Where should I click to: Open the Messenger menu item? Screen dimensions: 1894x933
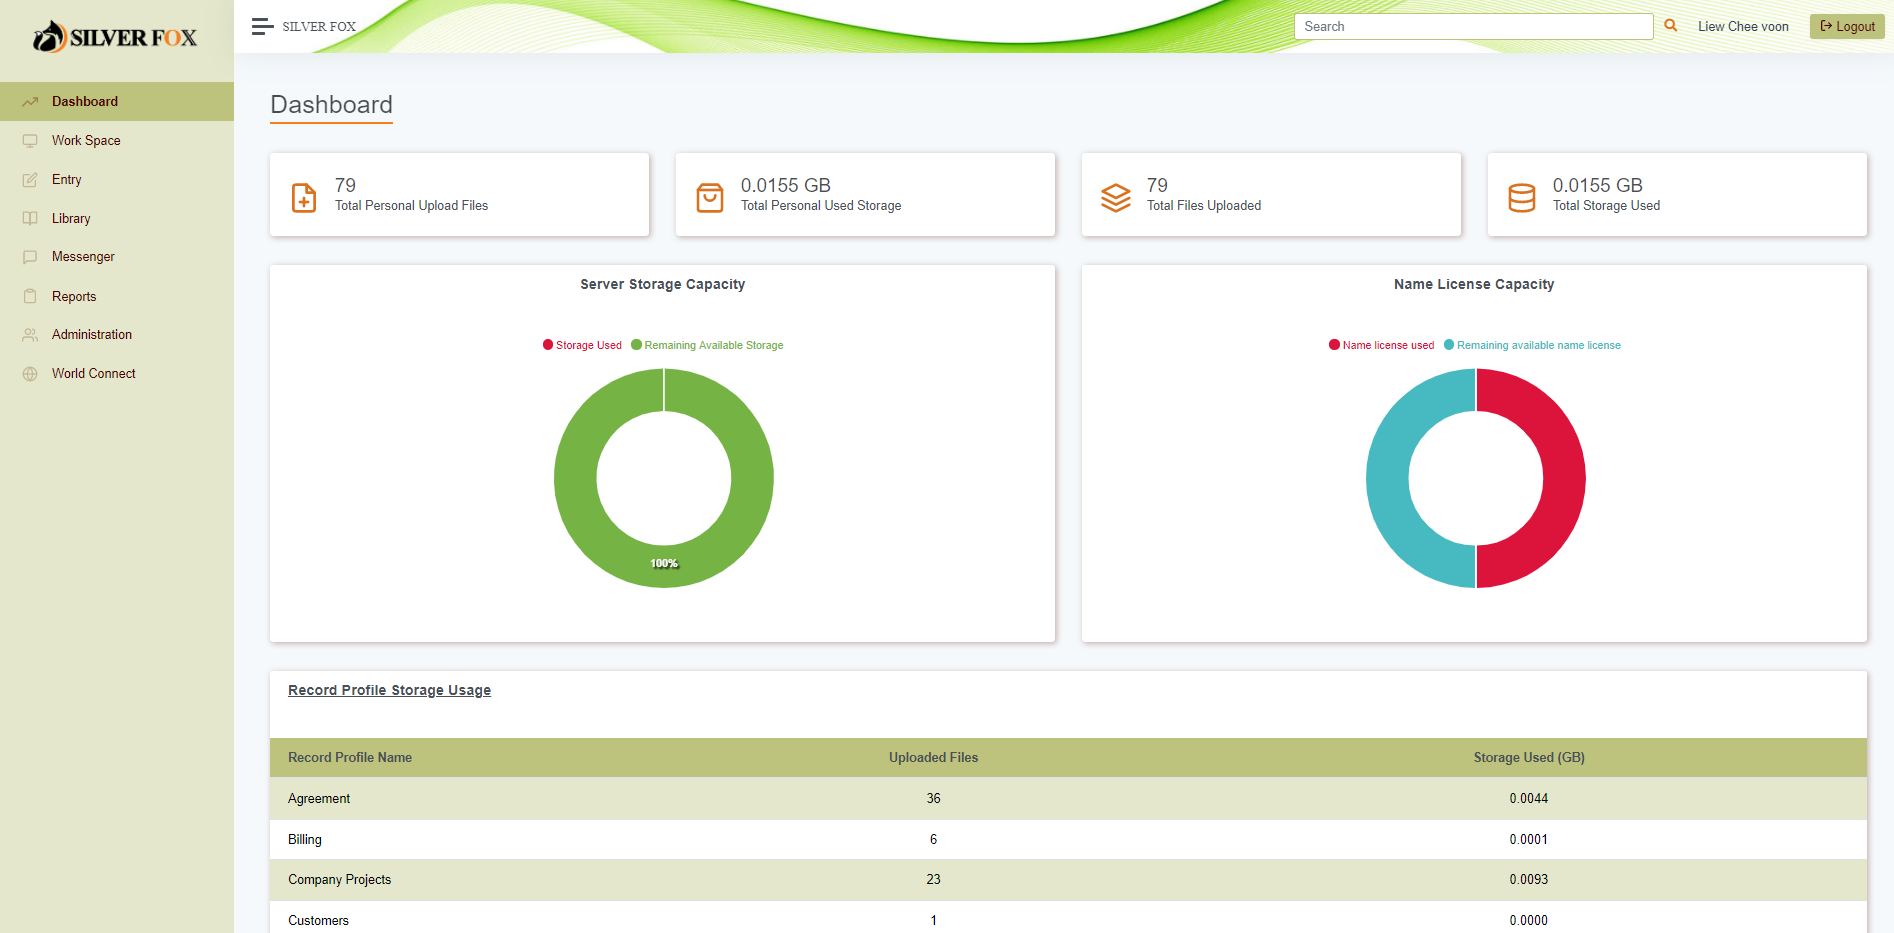[x=117, y=257]
